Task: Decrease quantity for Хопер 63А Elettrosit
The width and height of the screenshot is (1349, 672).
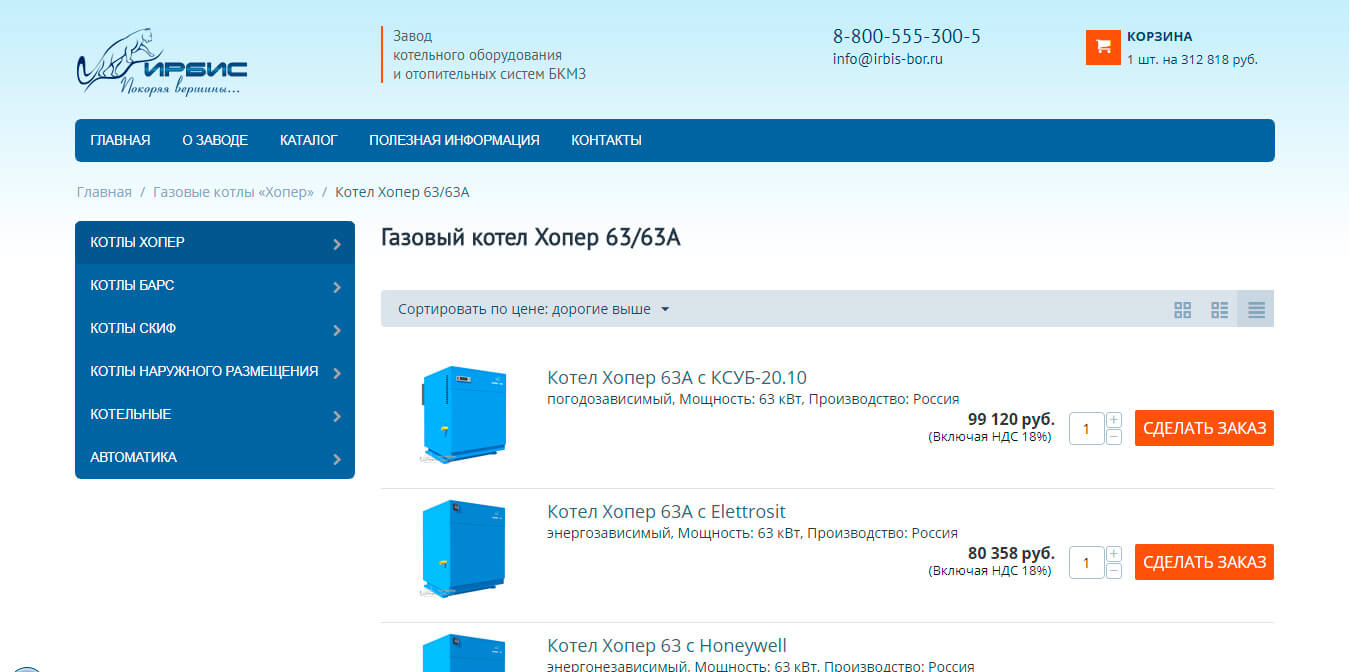Action: point(1114,571)
